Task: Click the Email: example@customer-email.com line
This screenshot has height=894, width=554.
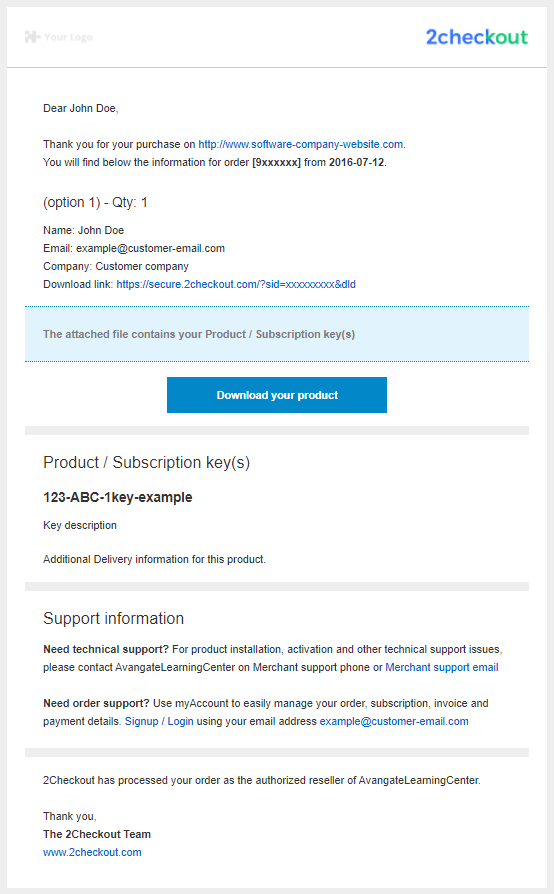Action: 134,249
